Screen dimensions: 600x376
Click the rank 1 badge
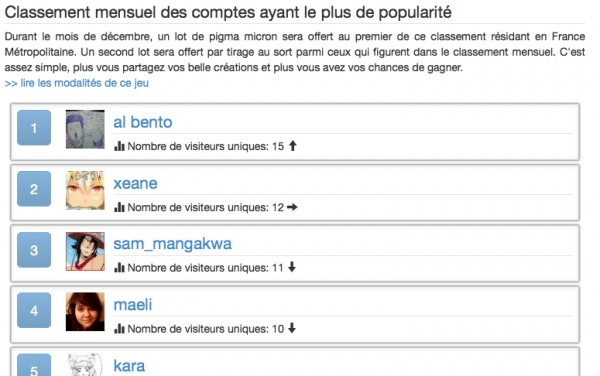pos(34,128)
